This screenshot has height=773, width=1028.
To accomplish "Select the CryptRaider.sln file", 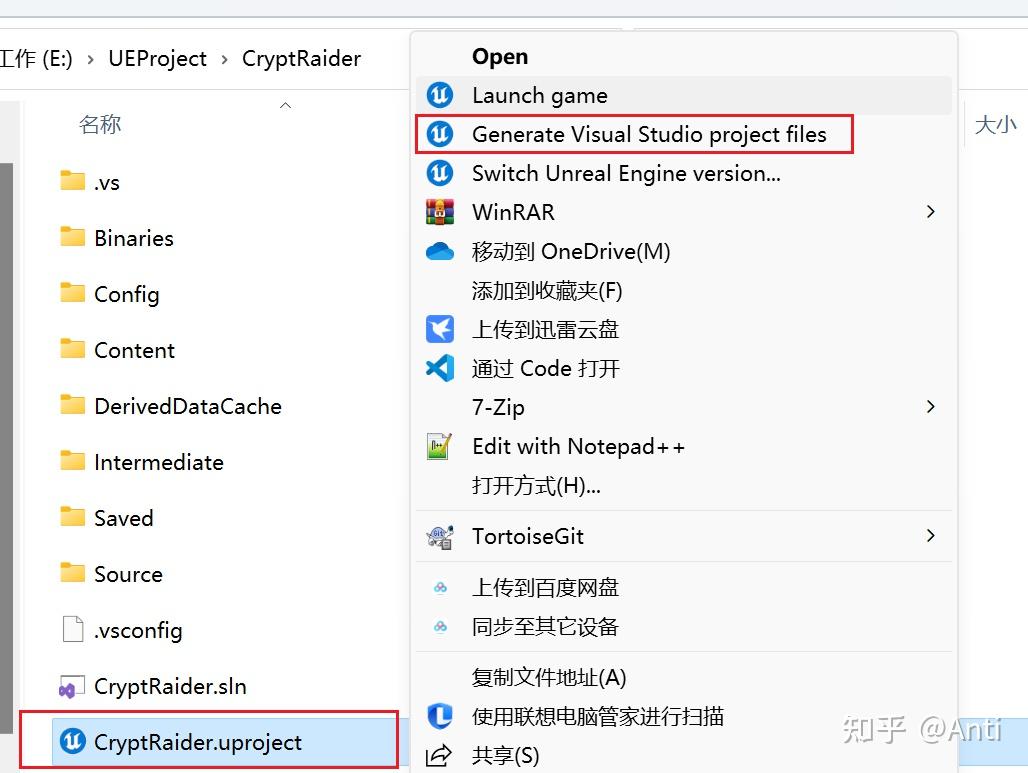I will tap(167, 686).
